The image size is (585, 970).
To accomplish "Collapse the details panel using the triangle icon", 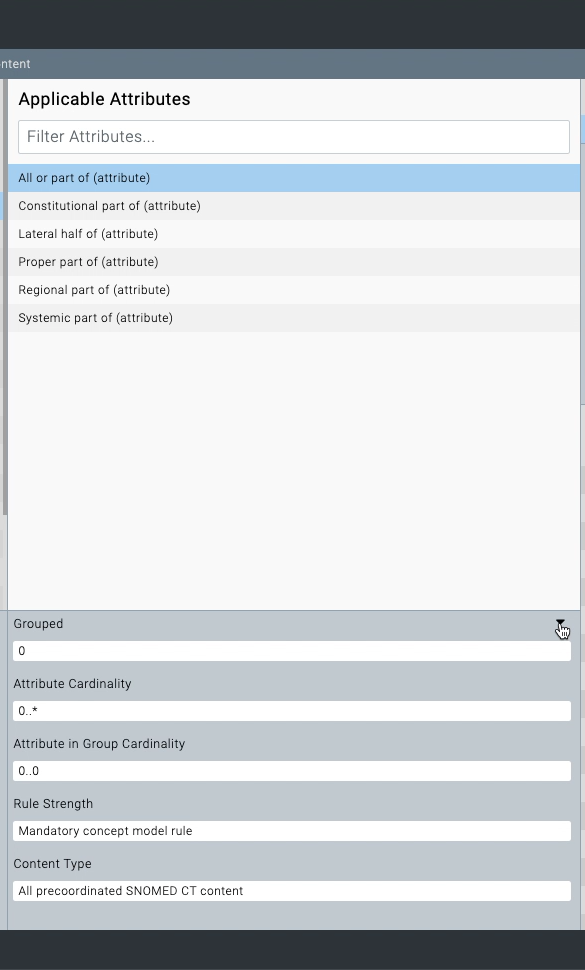I will [560, 622].
